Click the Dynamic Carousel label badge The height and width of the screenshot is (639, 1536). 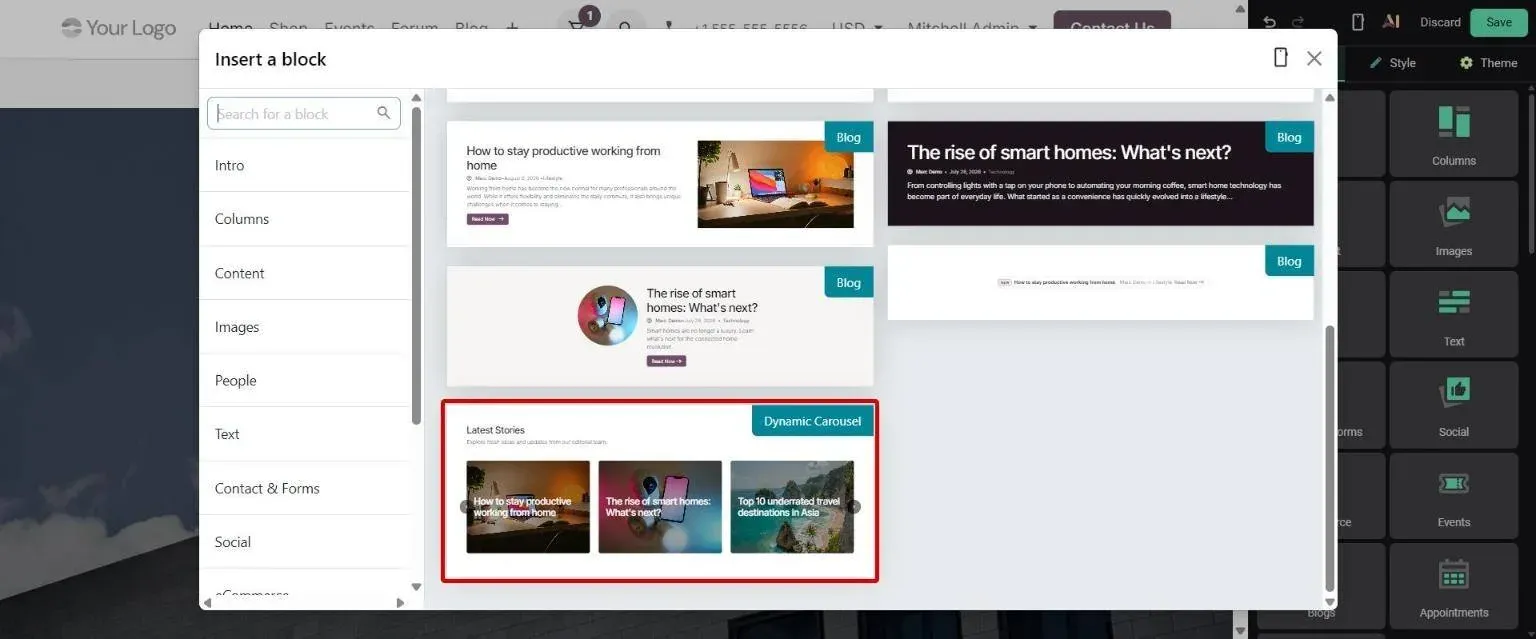coord(812,421)
